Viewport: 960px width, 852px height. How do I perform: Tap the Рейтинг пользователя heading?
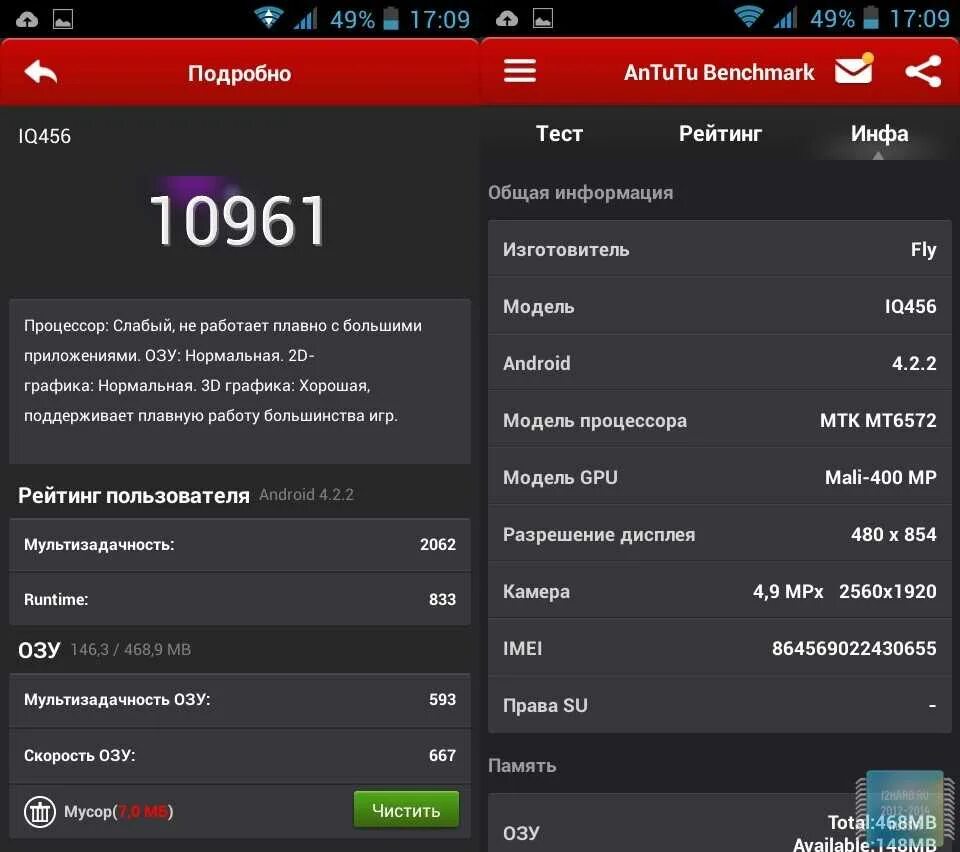(133, 495)
